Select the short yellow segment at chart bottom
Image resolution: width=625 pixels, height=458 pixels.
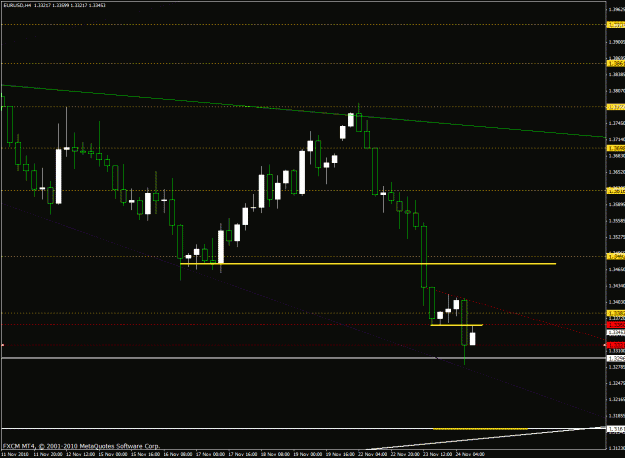[480, 429]
